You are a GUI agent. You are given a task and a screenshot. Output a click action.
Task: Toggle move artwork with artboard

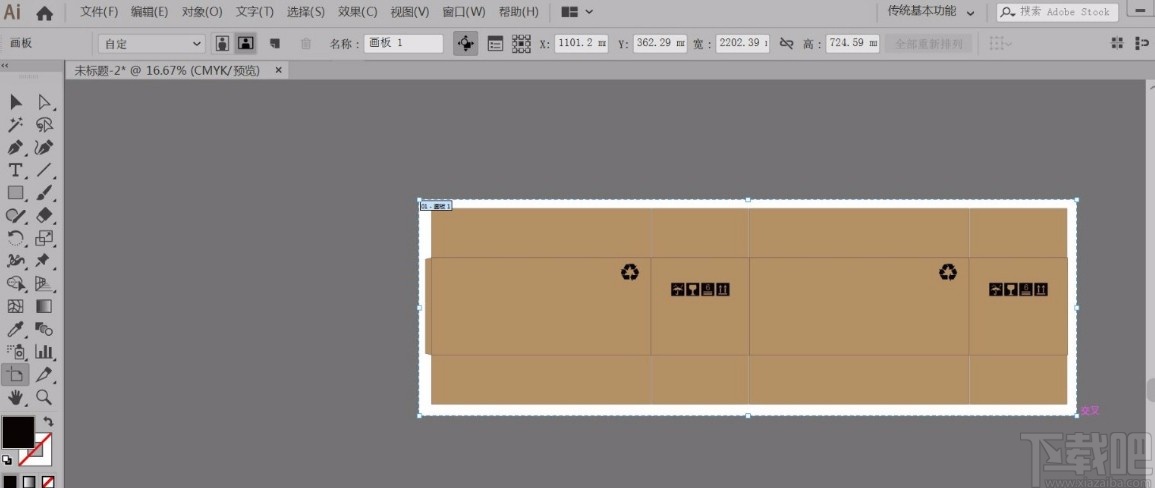[x=466, y=43]
